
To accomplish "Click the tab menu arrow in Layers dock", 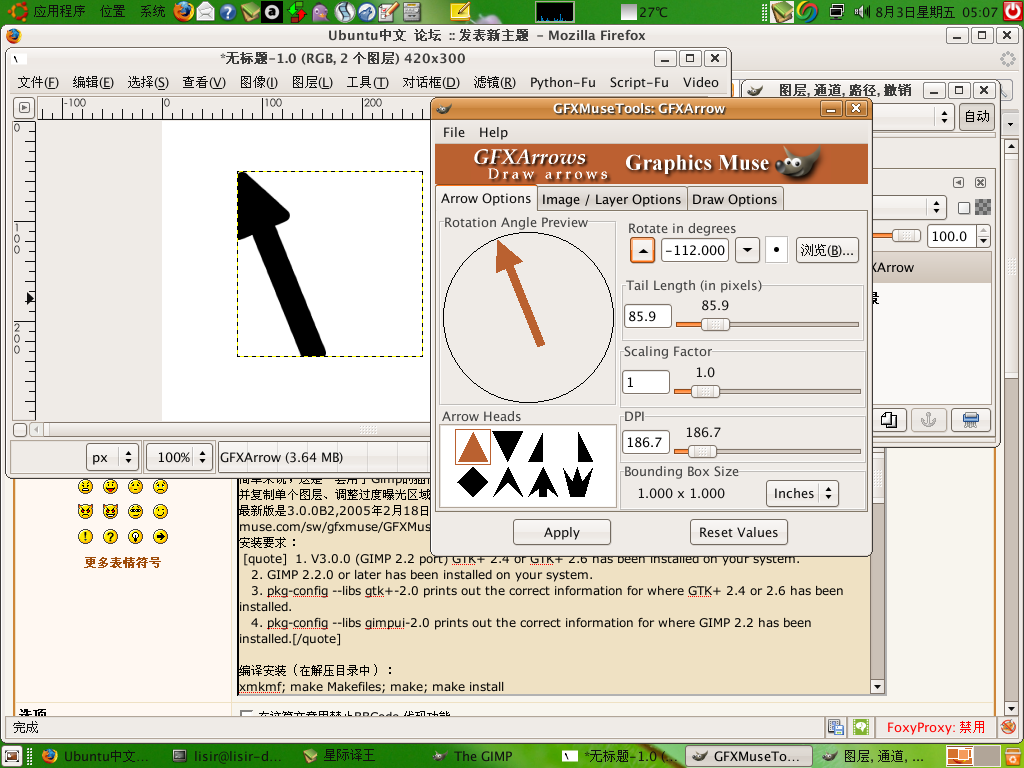I will tap(958, 182).
